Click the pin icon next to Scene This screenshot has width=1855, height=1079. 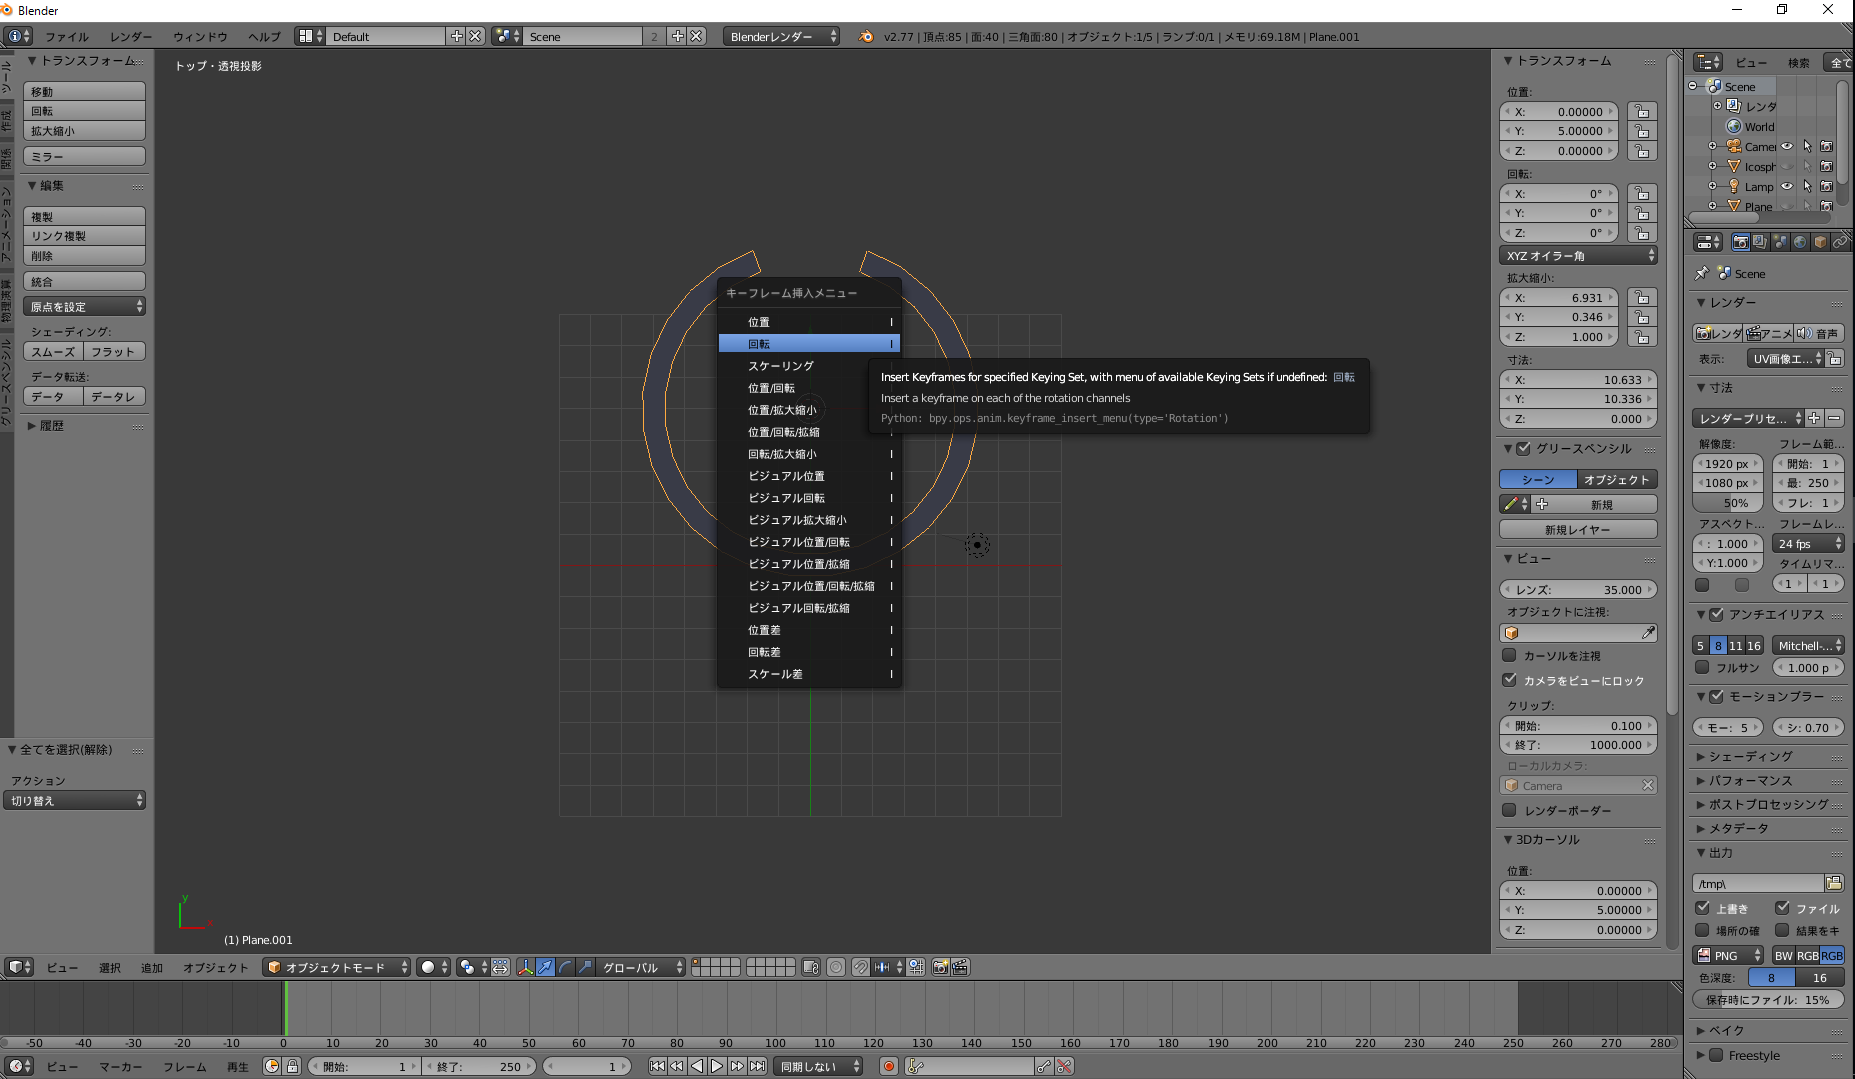pyautogui.click(x=1702, y=273)
